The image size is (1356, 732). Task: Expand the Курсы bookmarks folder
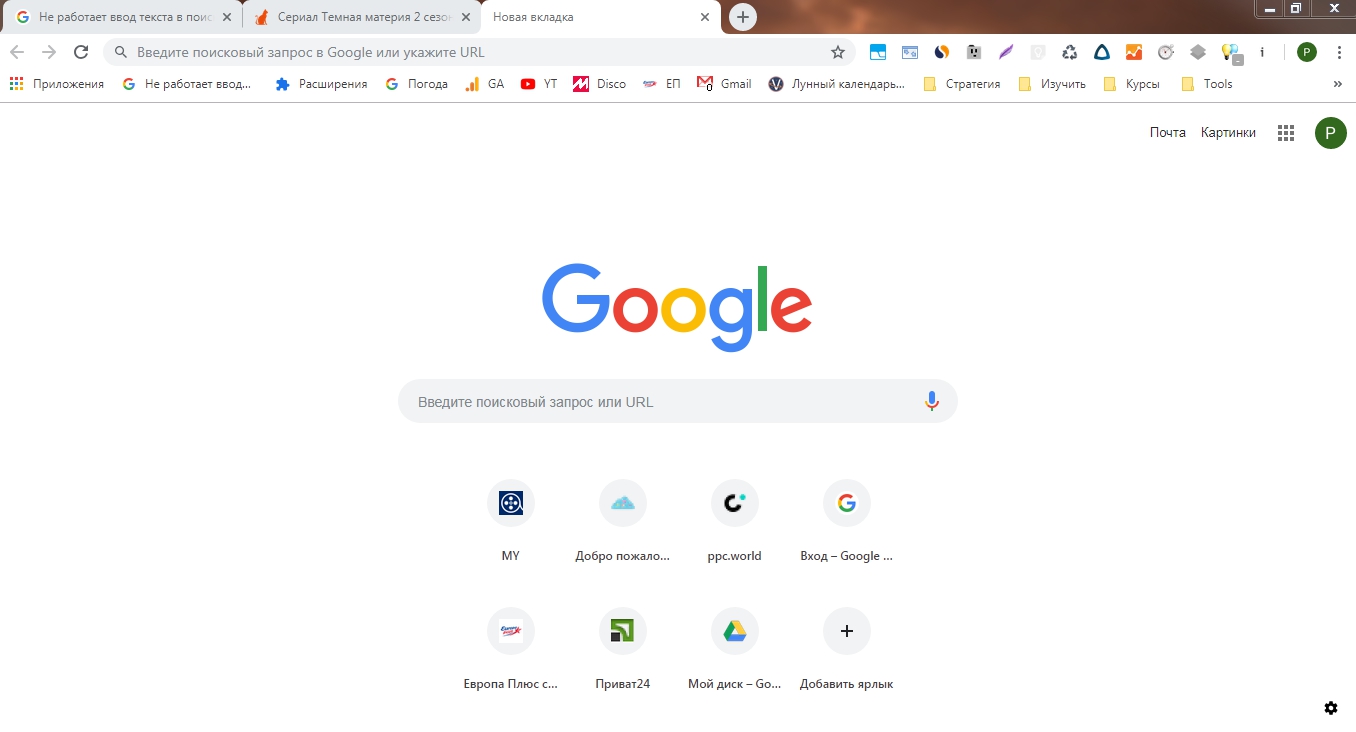tap(1132, 84)
